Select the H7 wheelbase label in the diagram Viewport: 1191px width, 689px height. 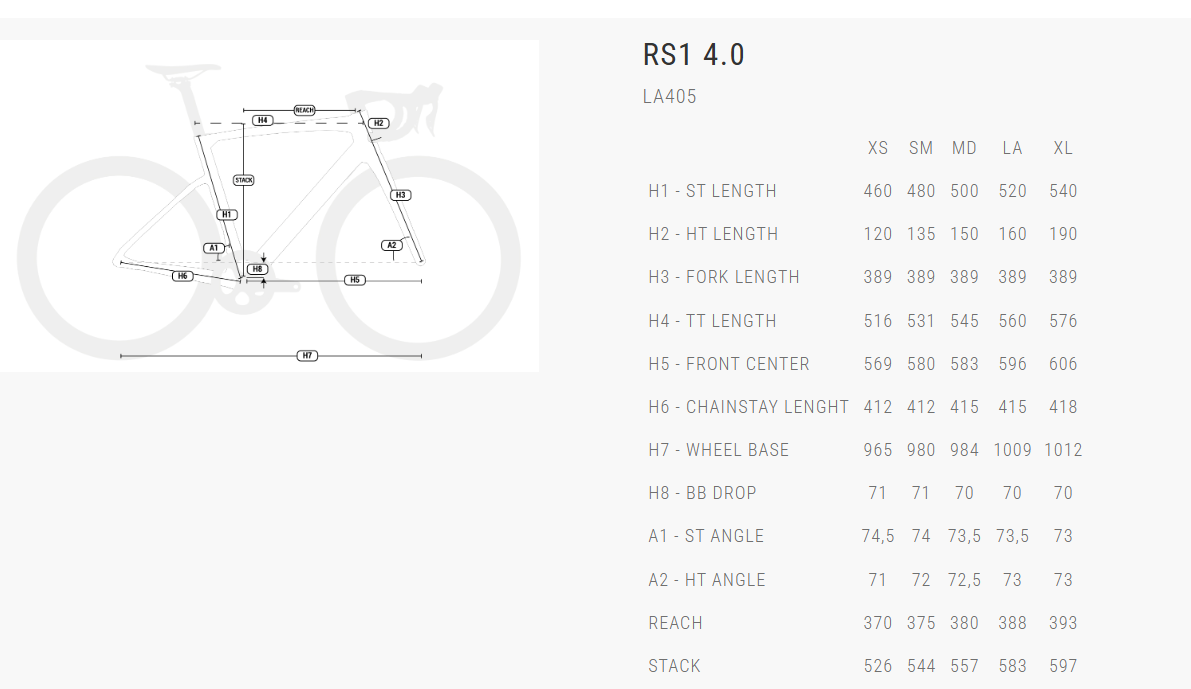pos(307,356)
